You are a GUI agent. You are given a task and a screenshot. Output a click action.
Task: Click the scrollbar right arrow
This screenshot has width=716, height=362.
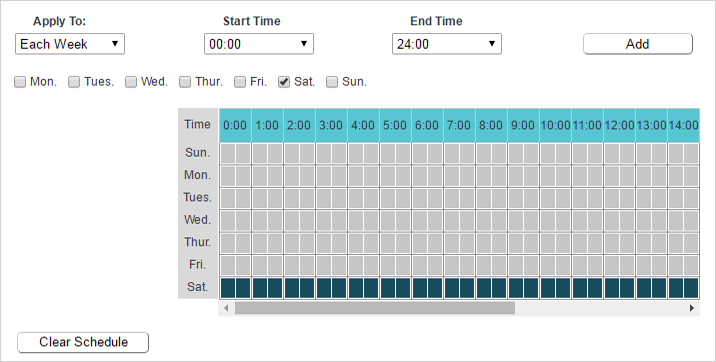tap(692, 308)
